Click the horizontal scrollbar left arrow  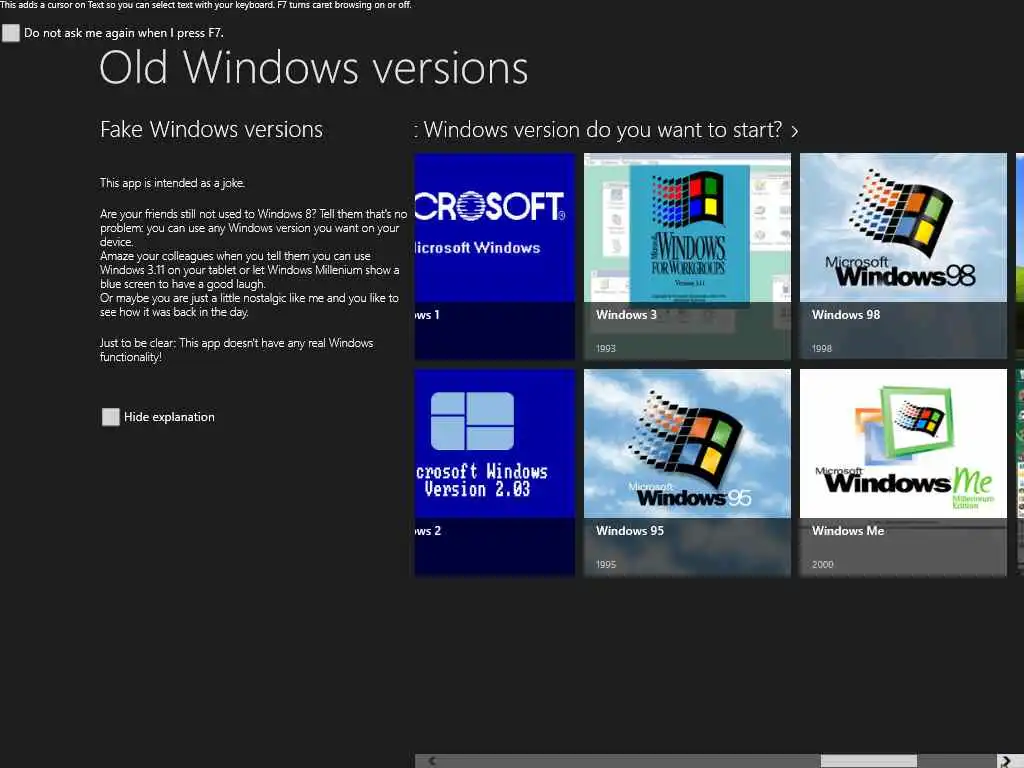[432, 761]
